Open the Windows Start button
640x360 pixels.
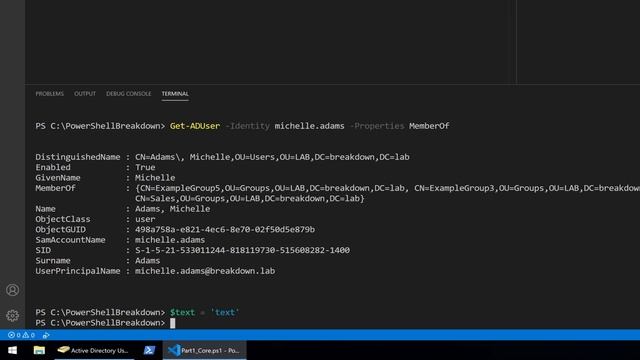[x=13, y=350]
